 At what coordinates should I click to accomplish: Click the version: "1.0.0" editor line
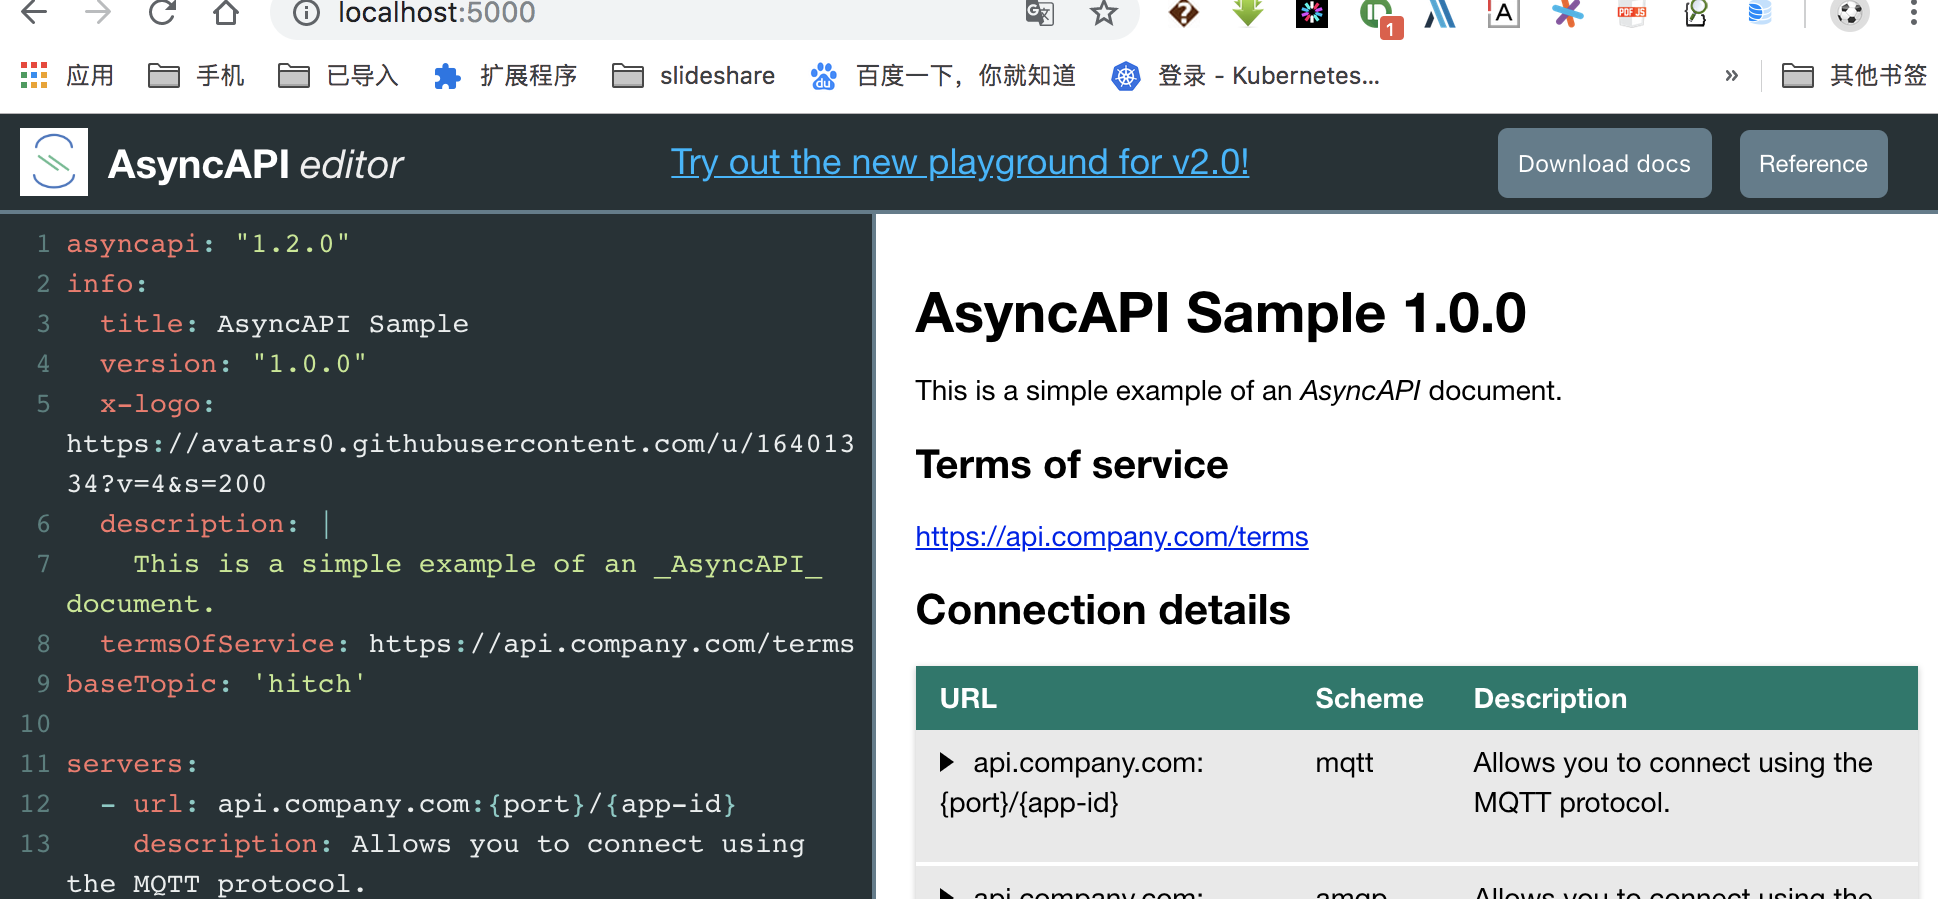click(233, 364)
